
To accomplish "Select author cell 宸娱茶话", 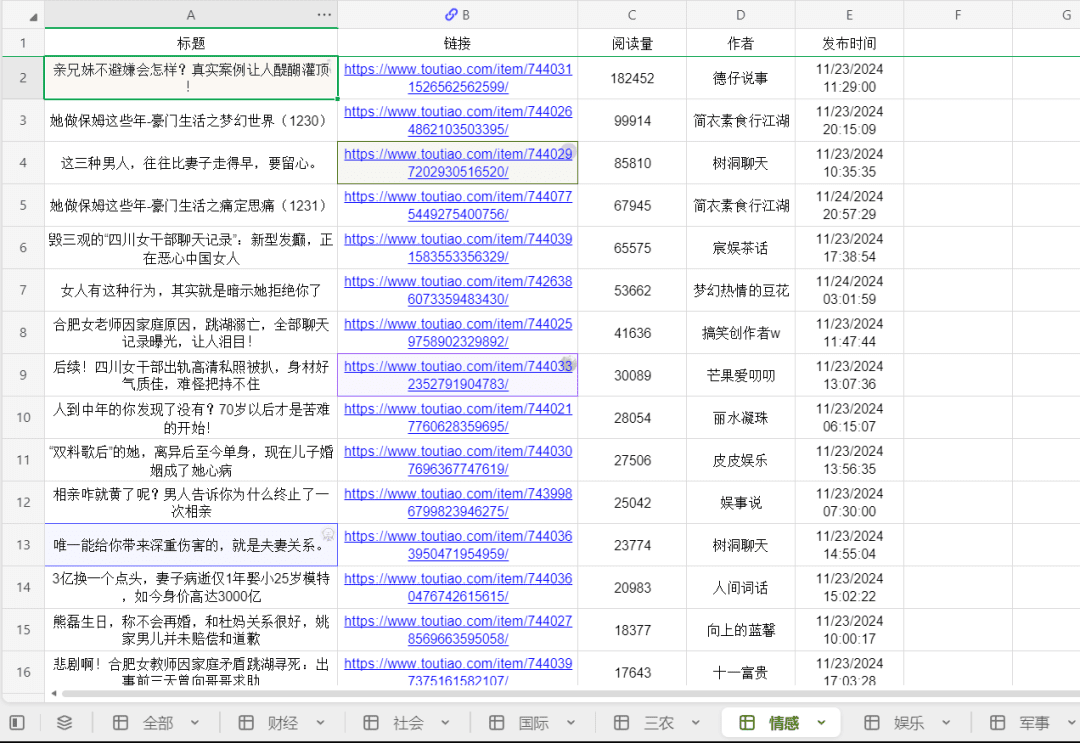I will (740, 248).
